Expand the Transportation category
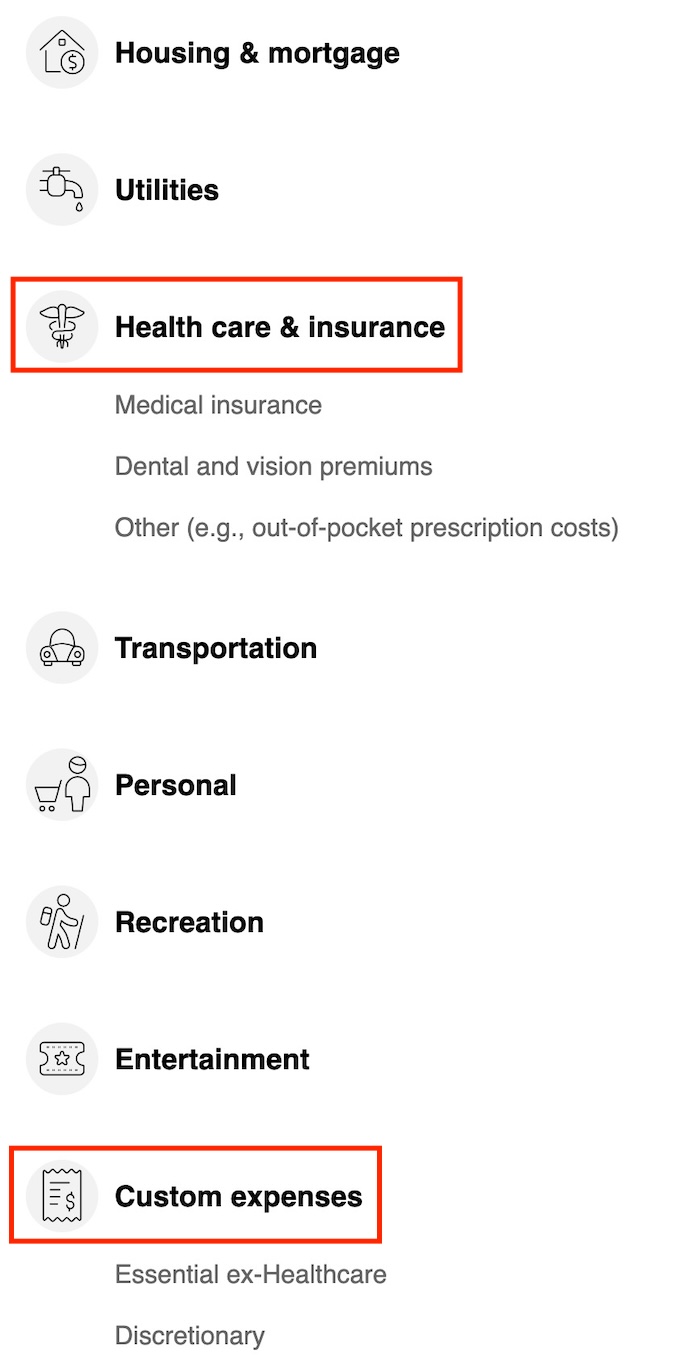The image size is (700, 1371). click(216, 648)
